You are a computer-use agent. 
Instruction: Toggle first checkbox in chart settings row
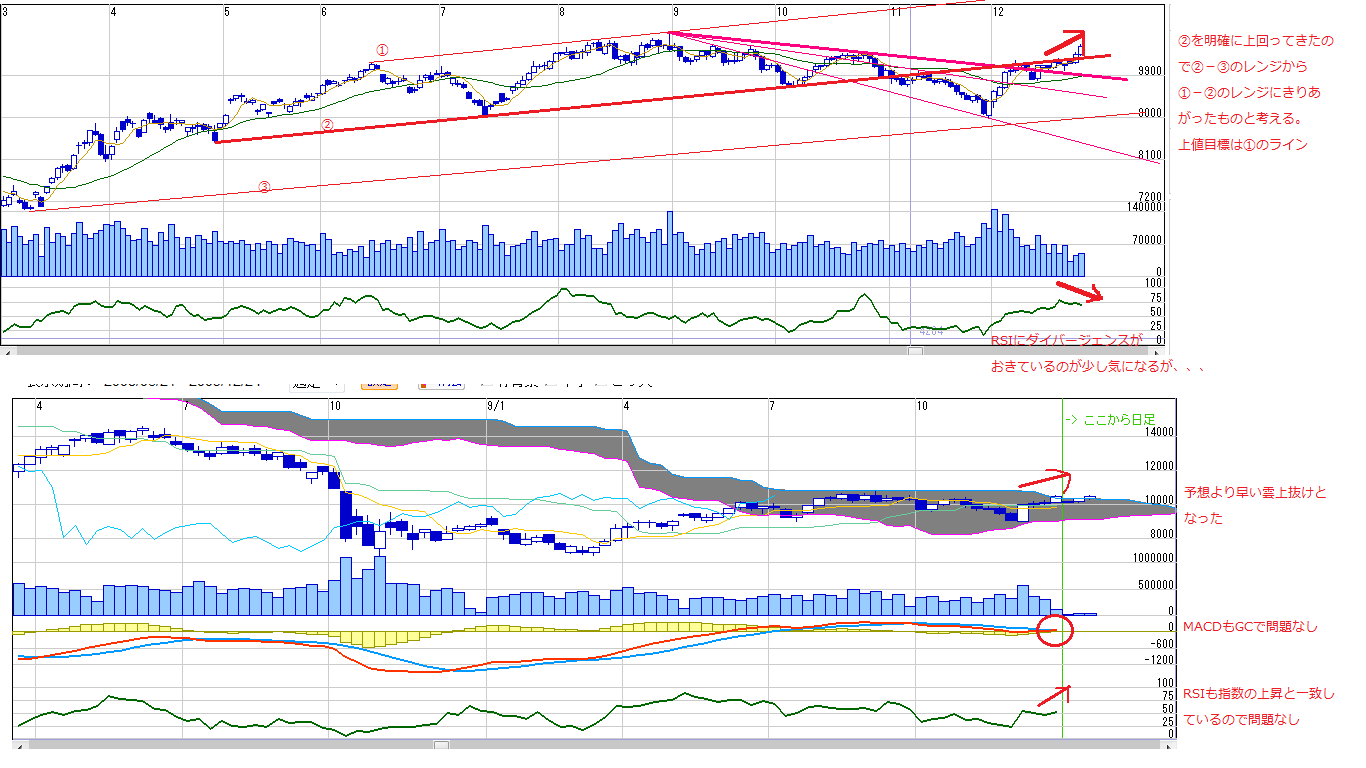pyautogui.click(x=486, y=382)
